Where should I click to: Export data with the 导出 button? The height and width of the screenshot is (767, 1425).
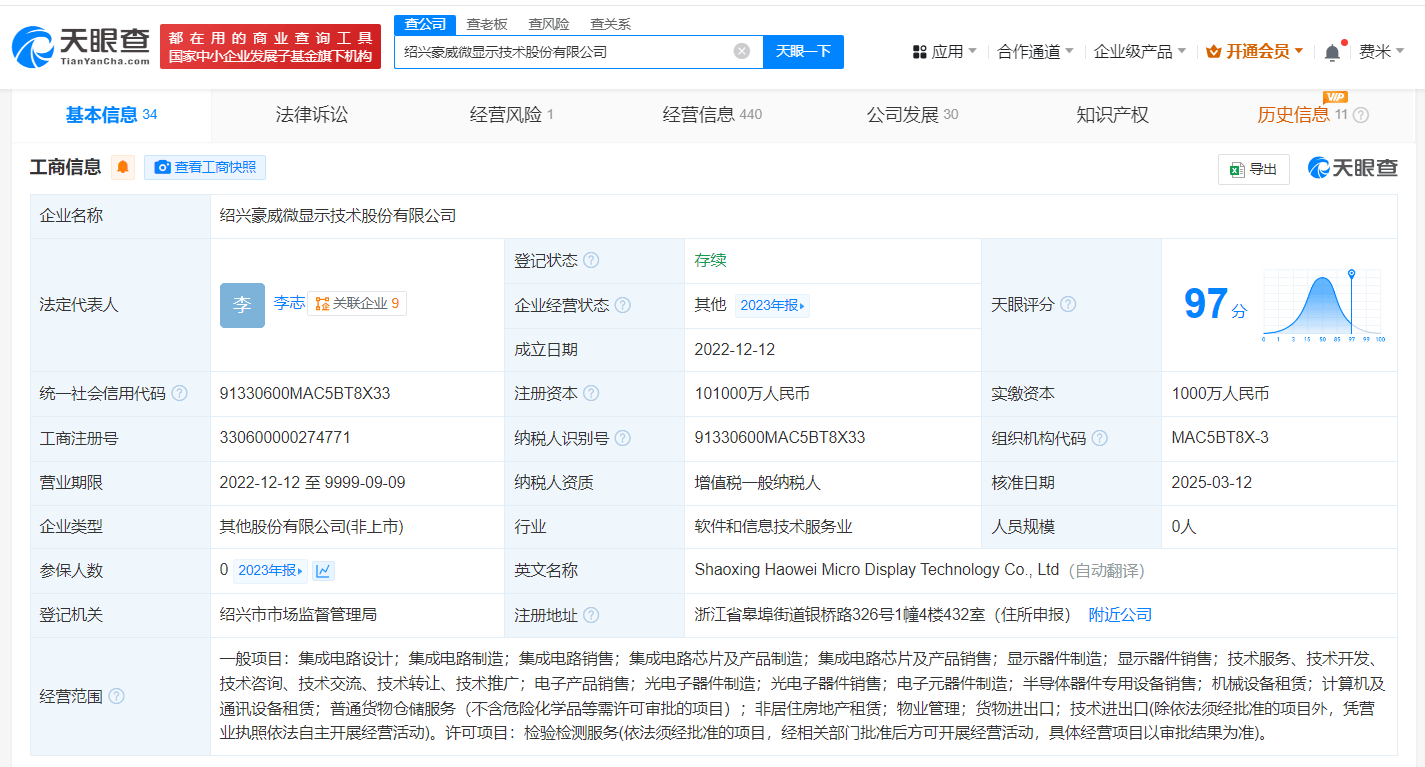point(1253,169)
